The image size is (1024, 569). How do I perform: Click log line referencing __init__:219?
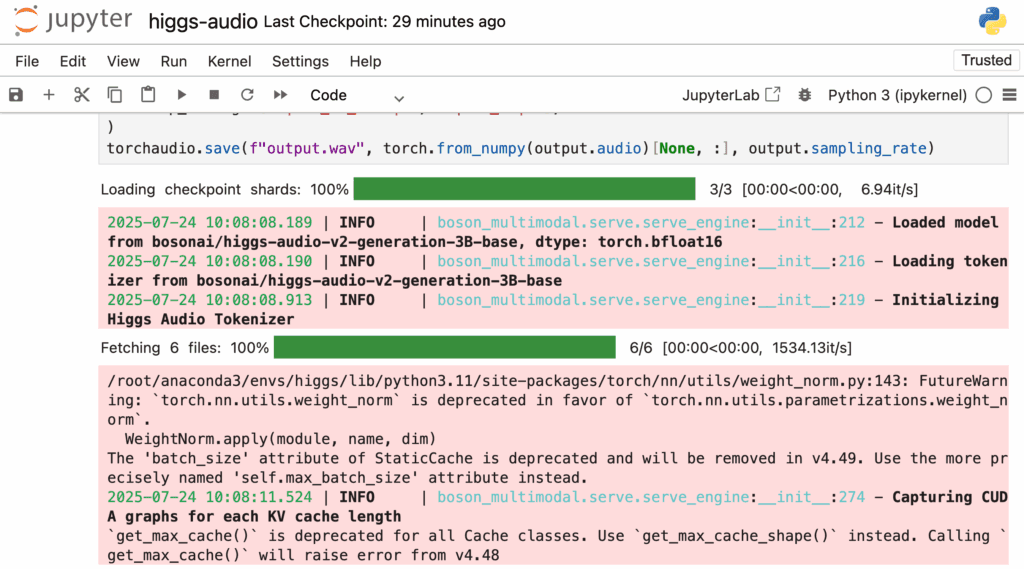[552, 310]
